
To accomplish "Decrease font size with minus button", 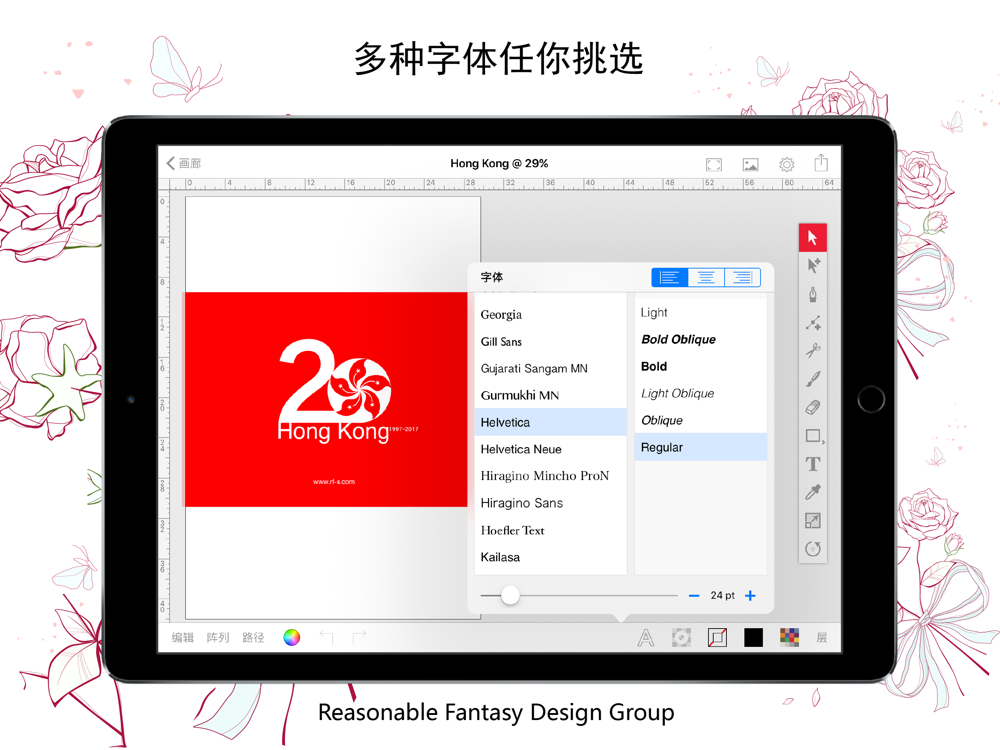I will pyautogui.click(x=694, y=596).
